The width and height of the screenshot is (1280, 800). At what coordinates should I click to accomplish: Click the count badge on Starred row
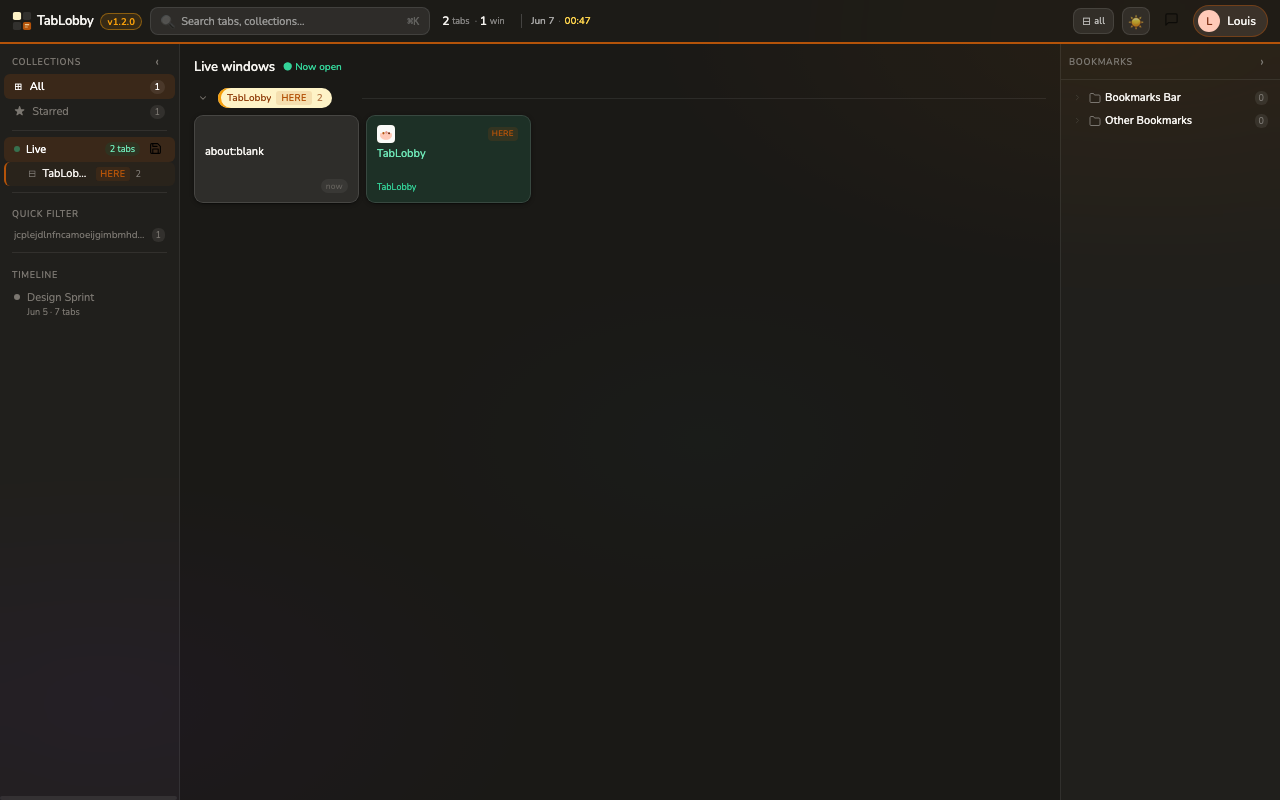point(157,112)
